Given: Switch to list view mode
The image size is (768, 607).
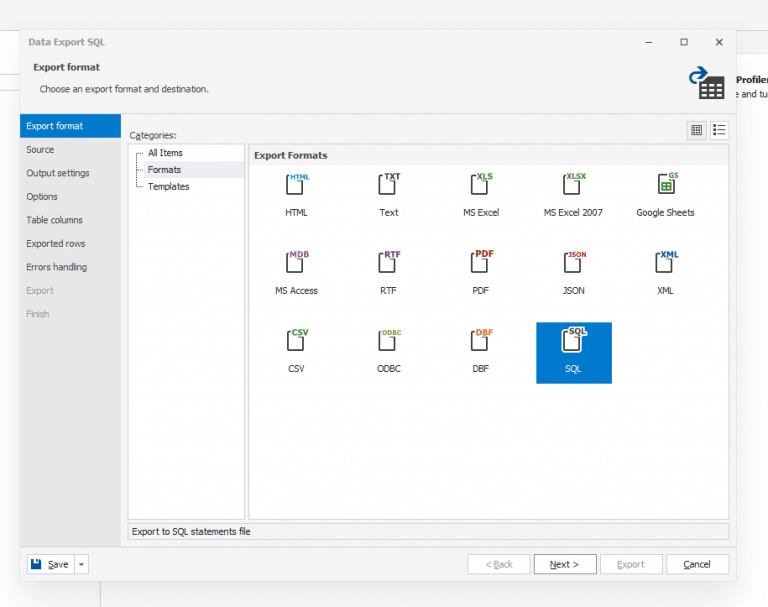Looking at the screenshot, I should pos(719,130).
